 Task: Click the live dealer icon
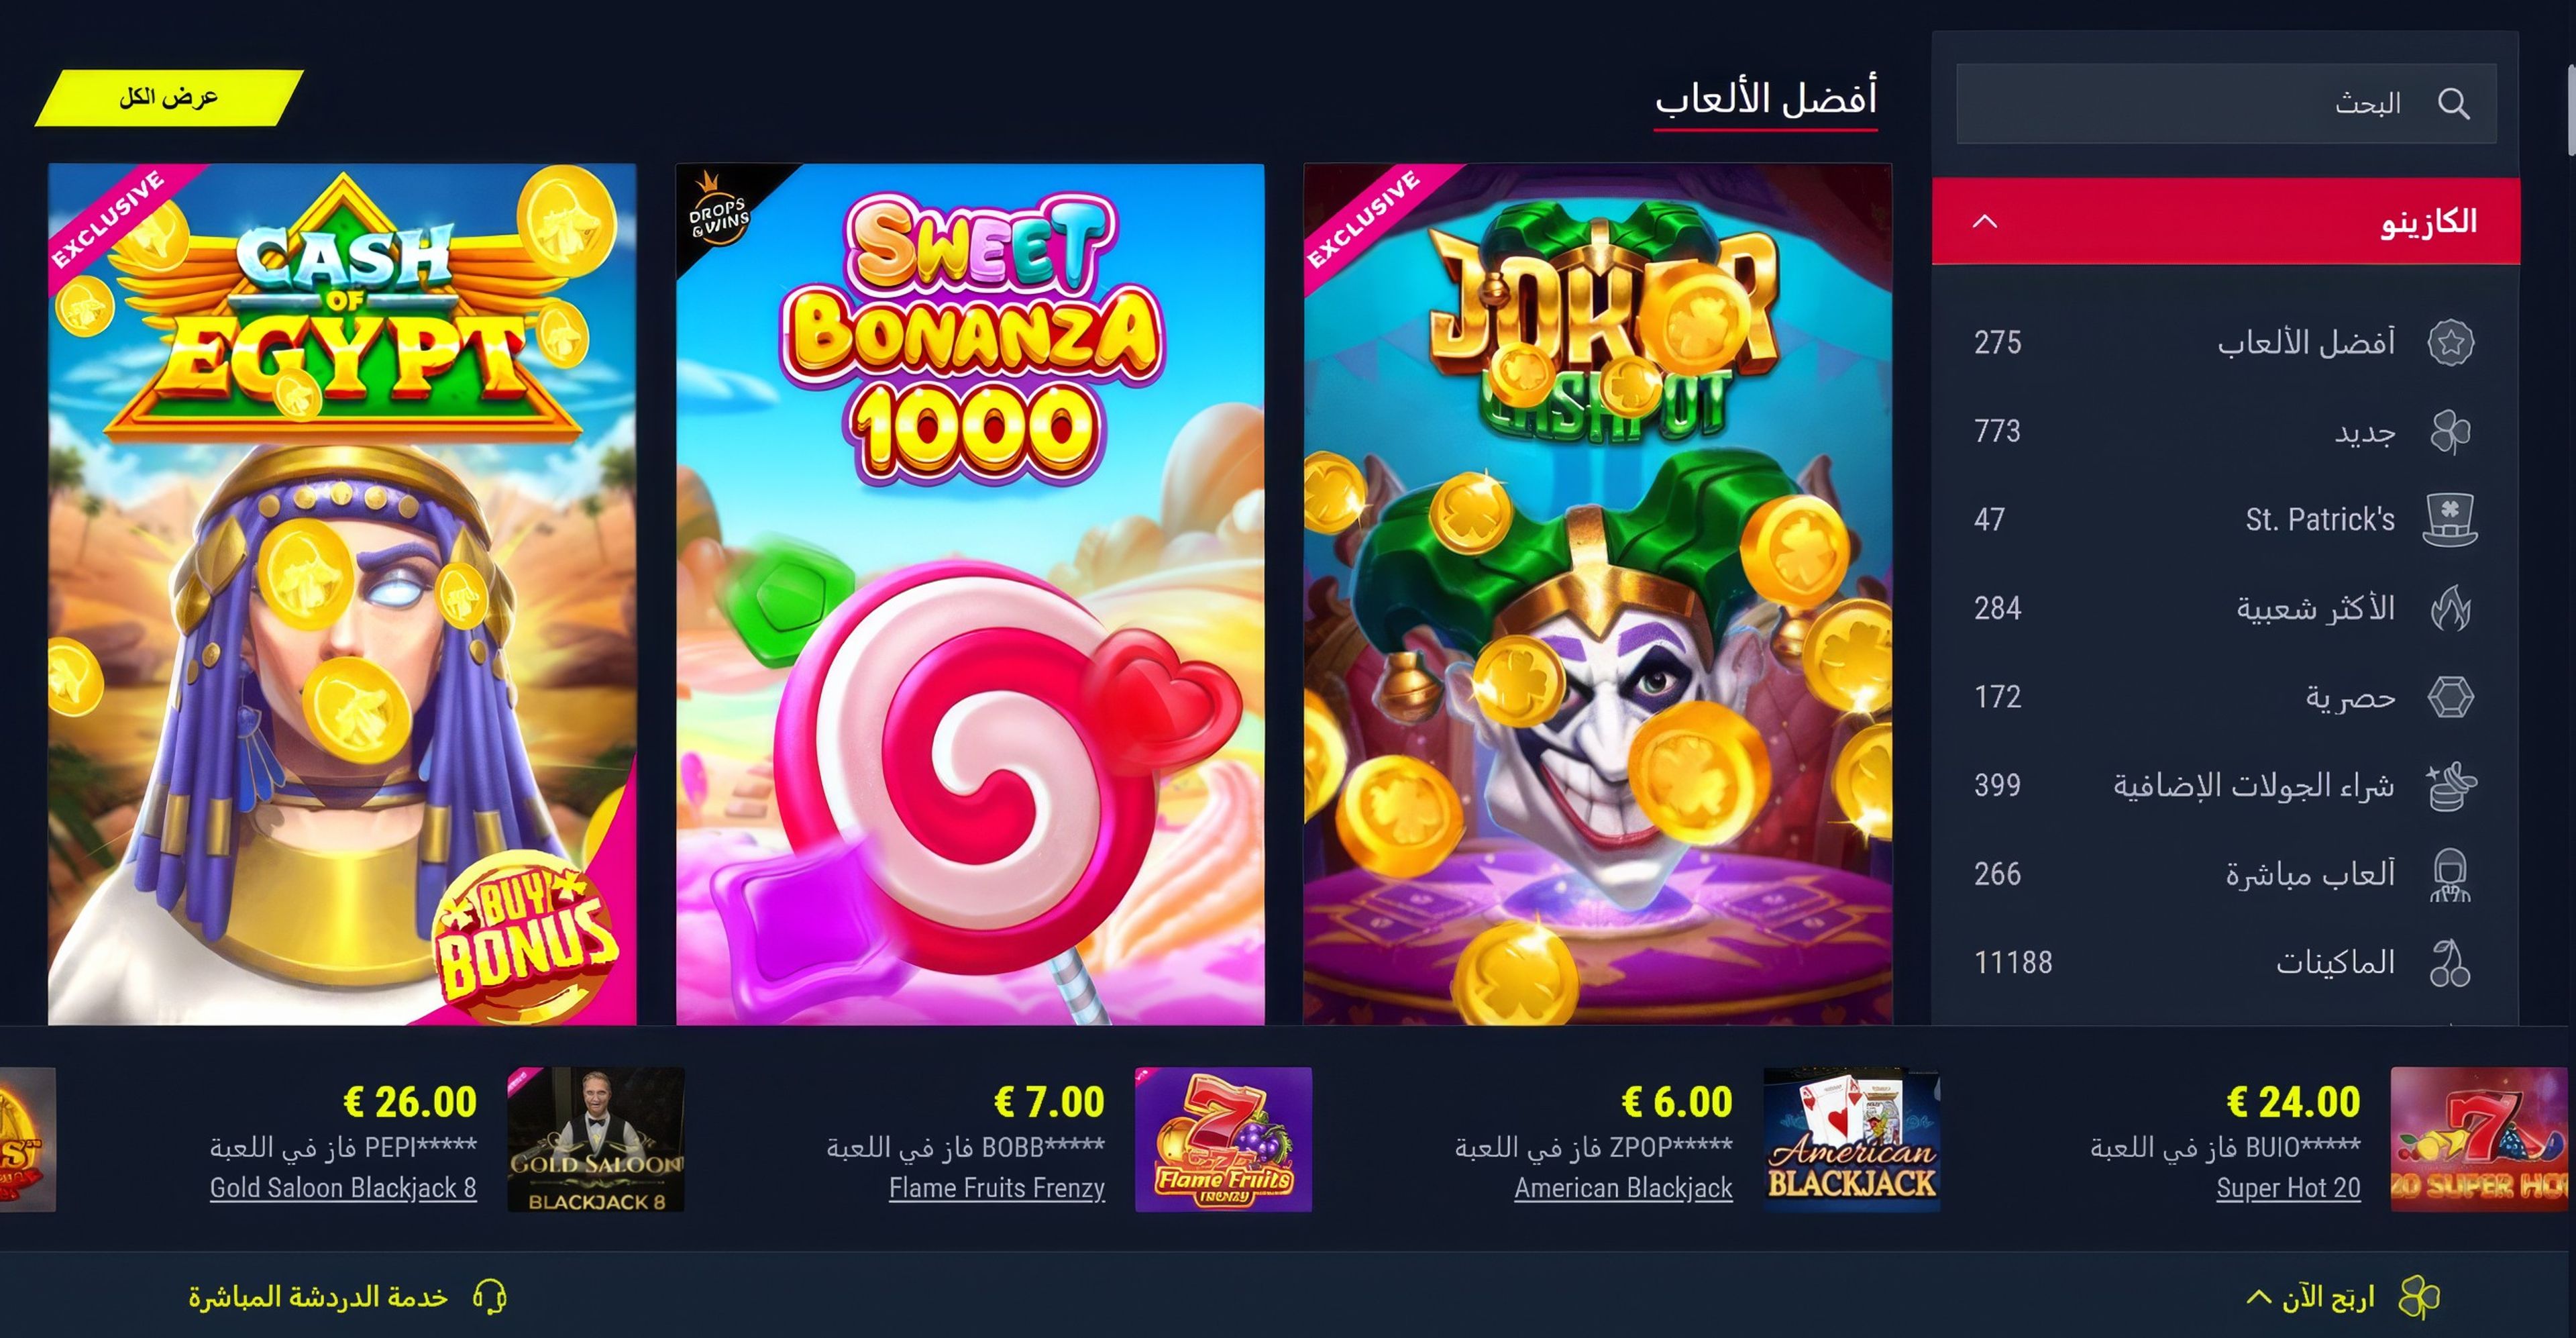coord(2450,875)
